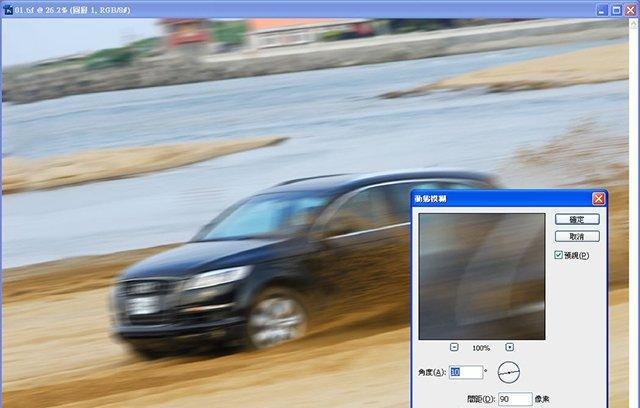Click the 像素 unit label

542,399
